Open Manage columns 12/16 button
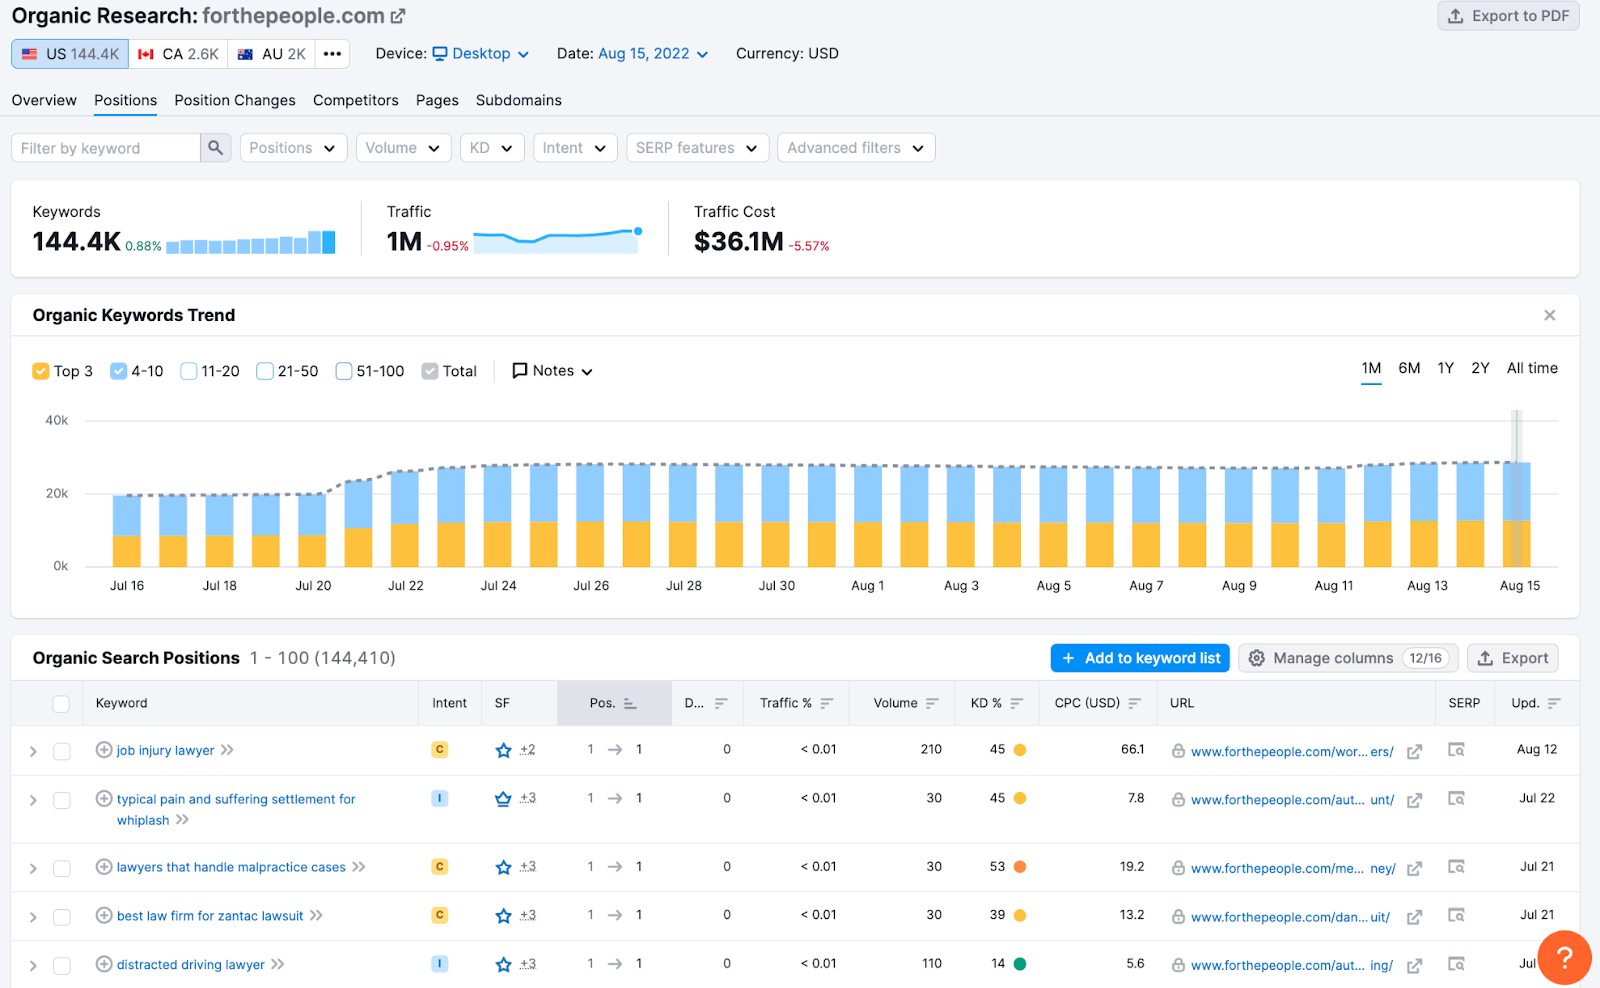This screenshot has width=1600, height=988. [1348, 658]
